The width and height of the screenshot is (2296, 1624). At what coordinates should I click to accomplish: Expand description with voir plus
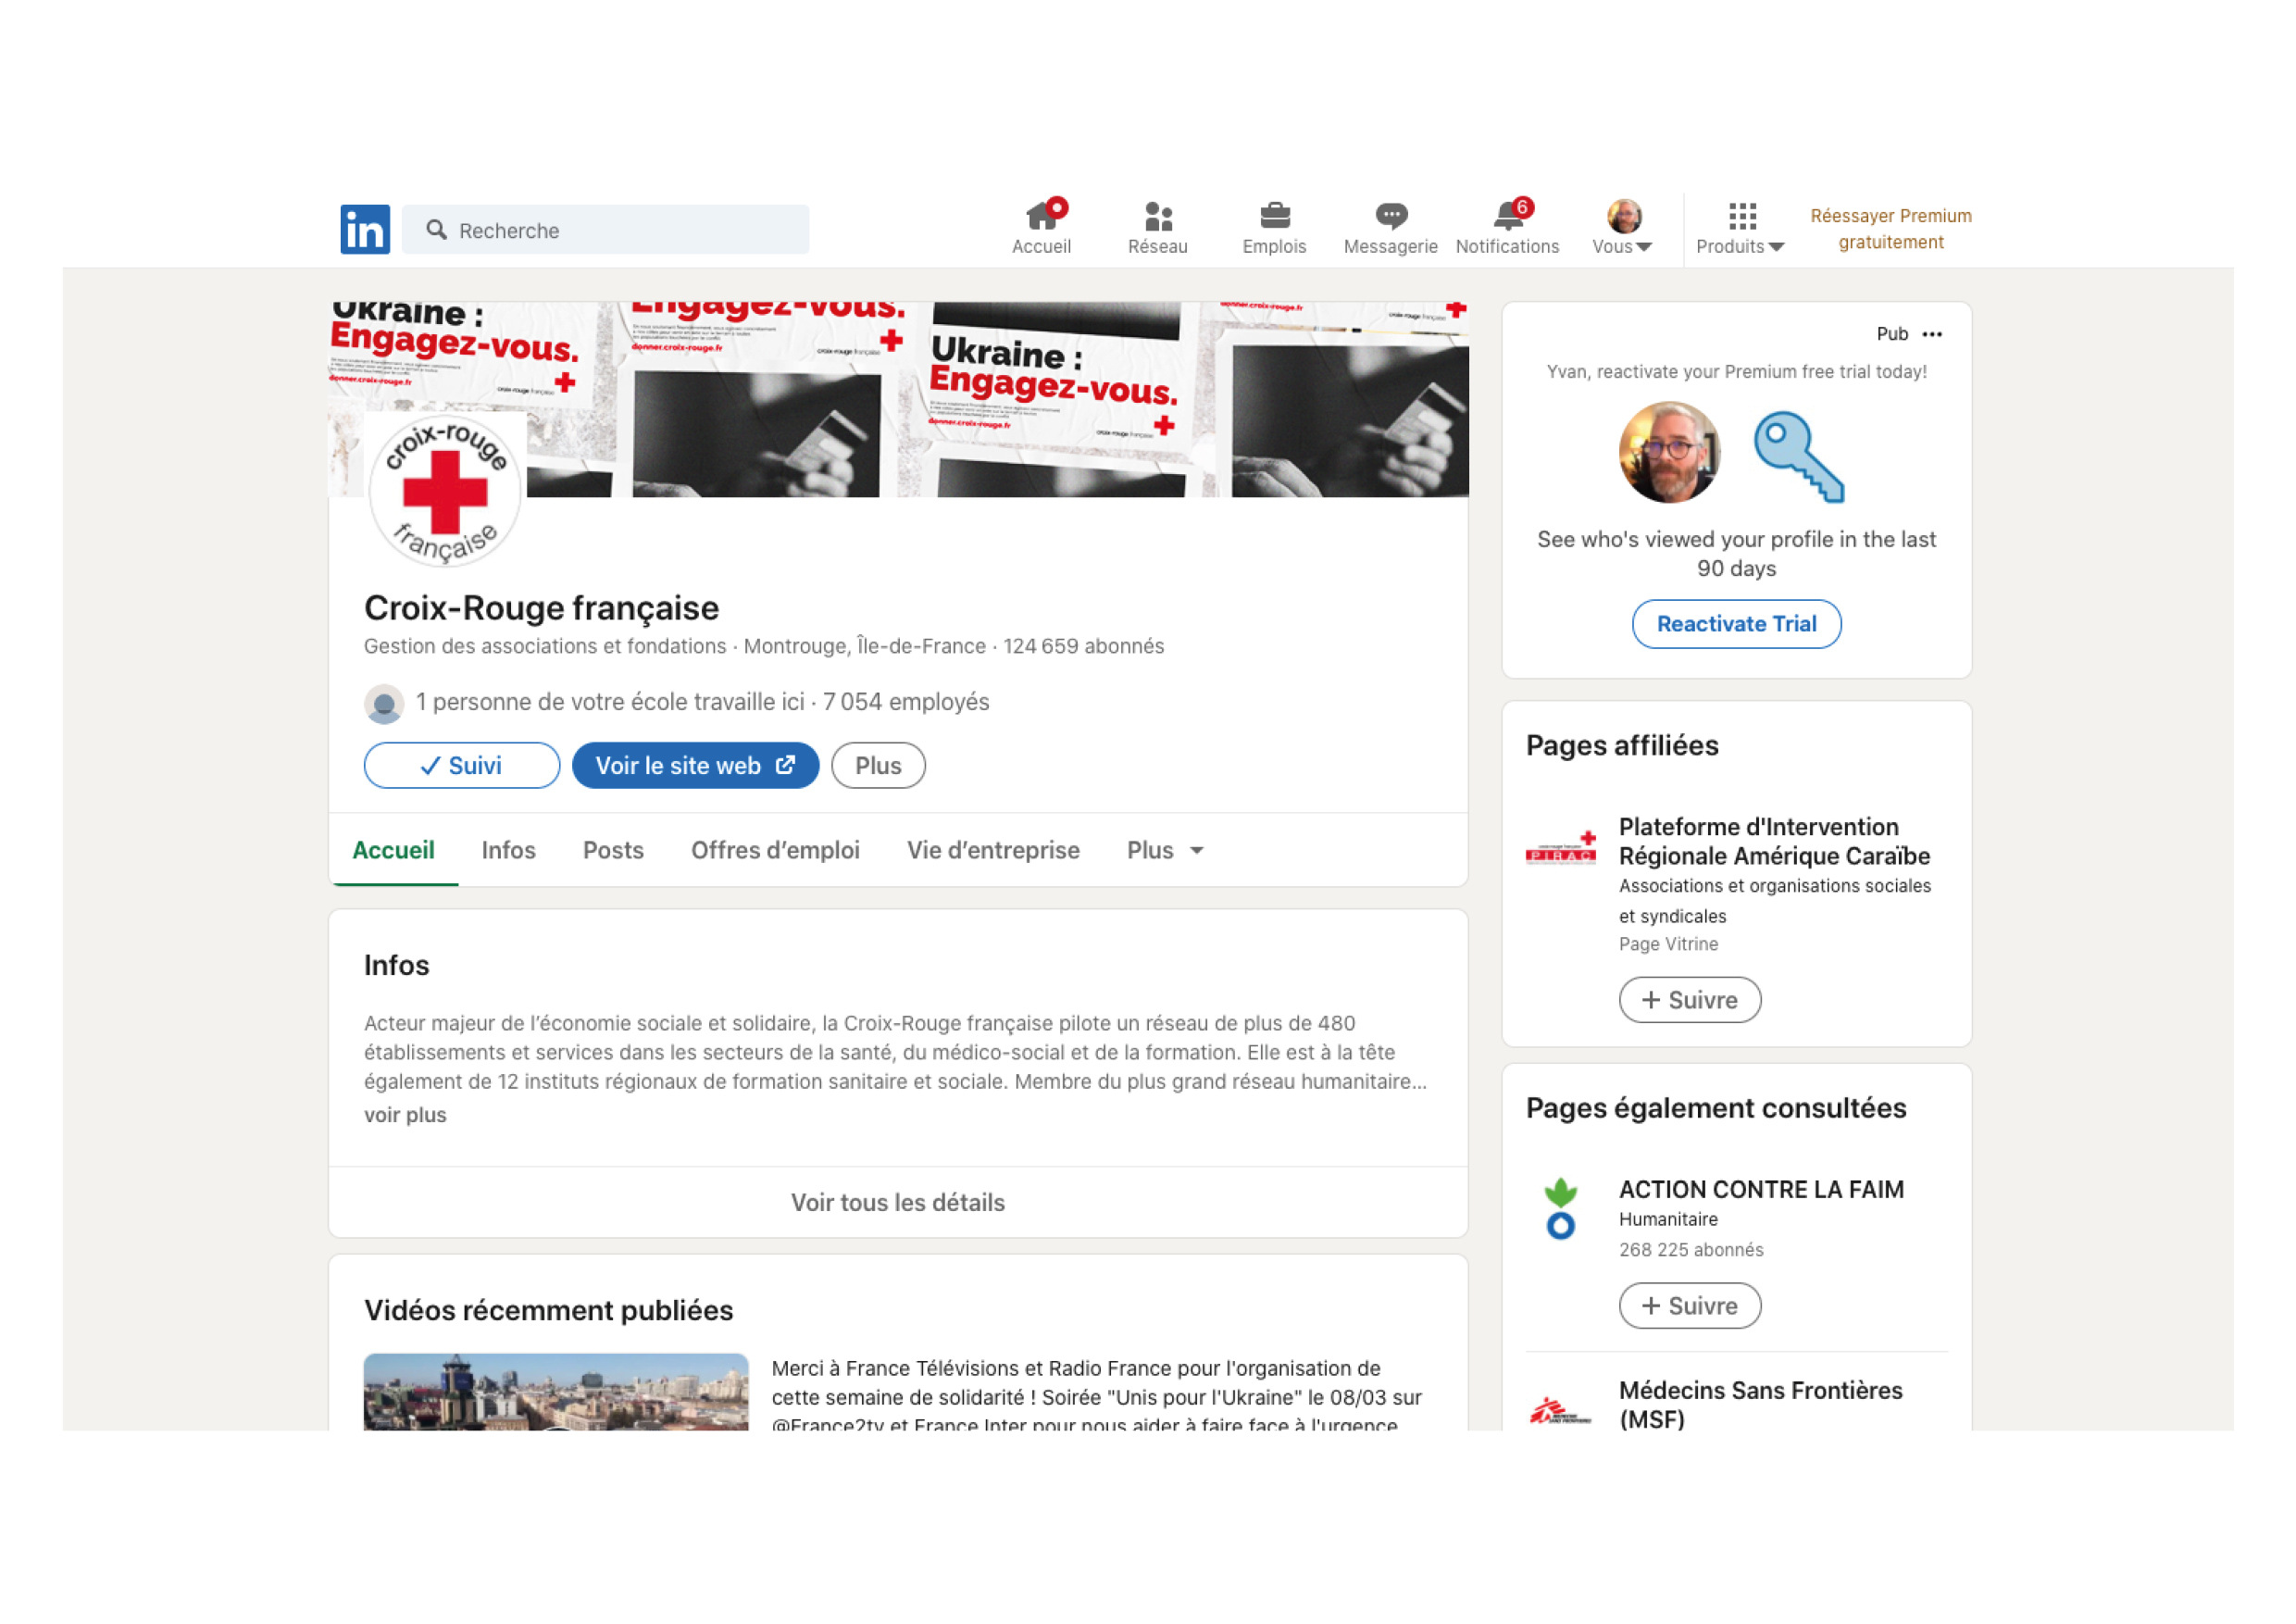coord(405,1115)
